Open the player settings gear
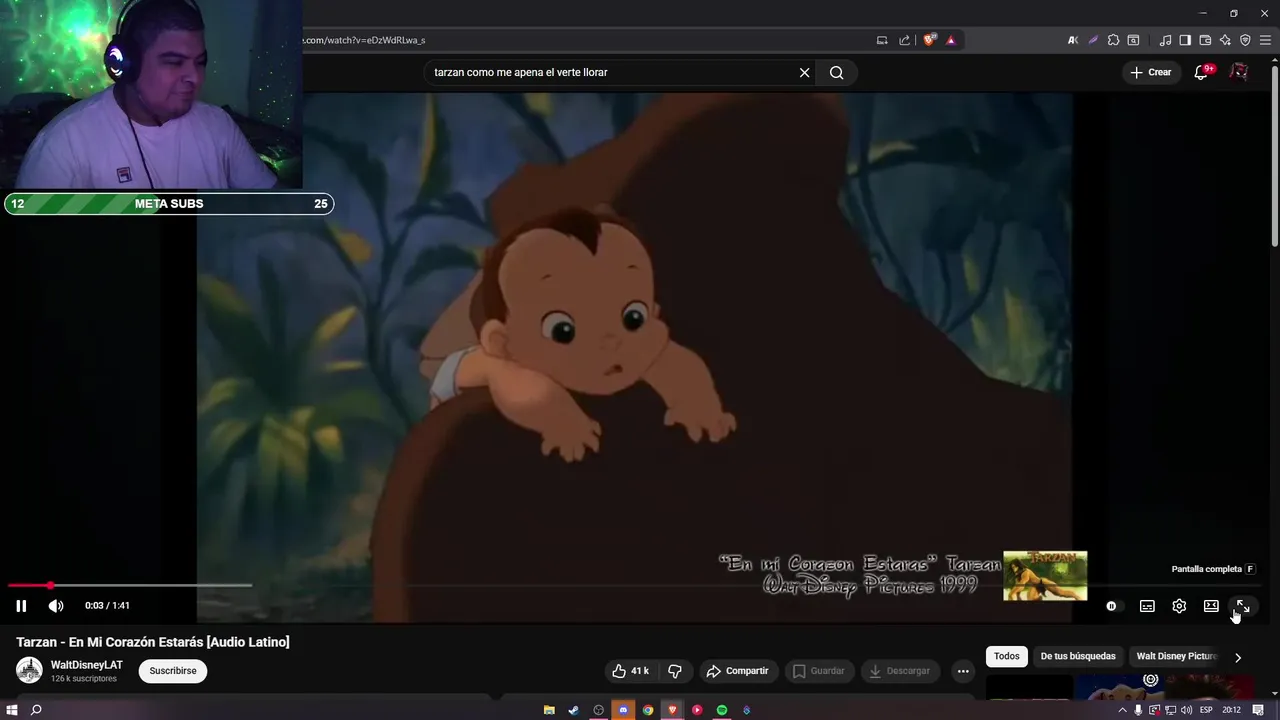The height and width of the screenshot is (720, 1280). pyautogui.click(x=1179, y=606)
